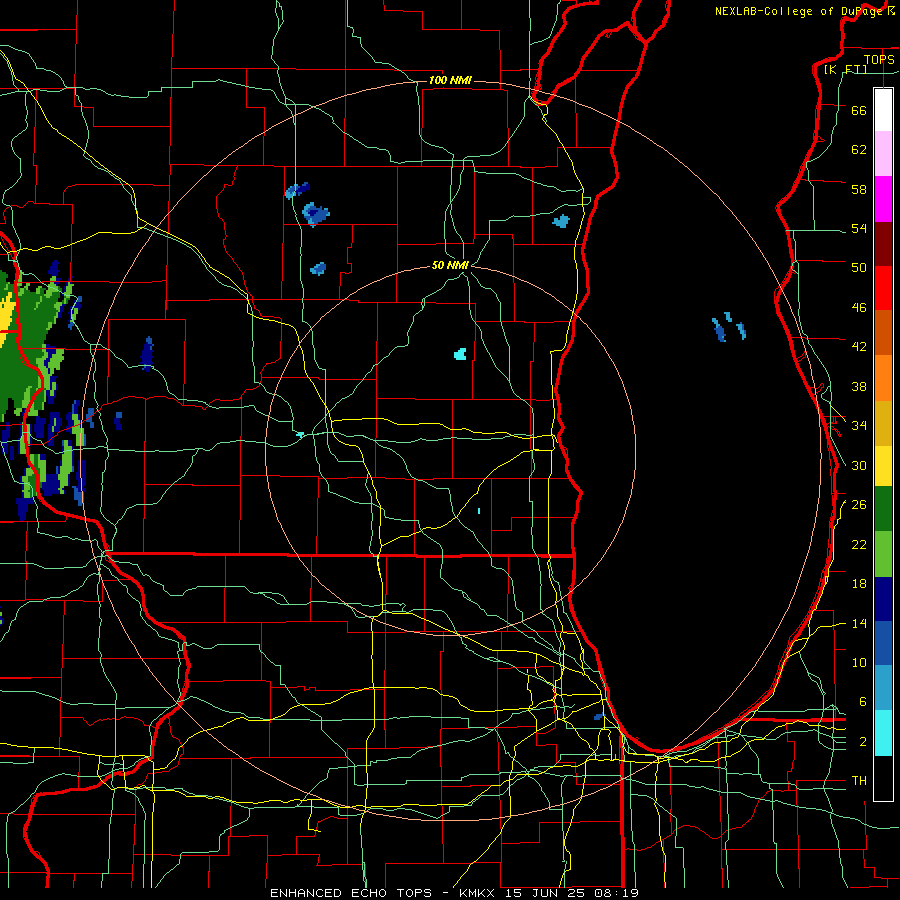Viewport: 900px width, 900px height.
Task: Click the light pink legend swatch beside 62
Action: tap(883, 153)
